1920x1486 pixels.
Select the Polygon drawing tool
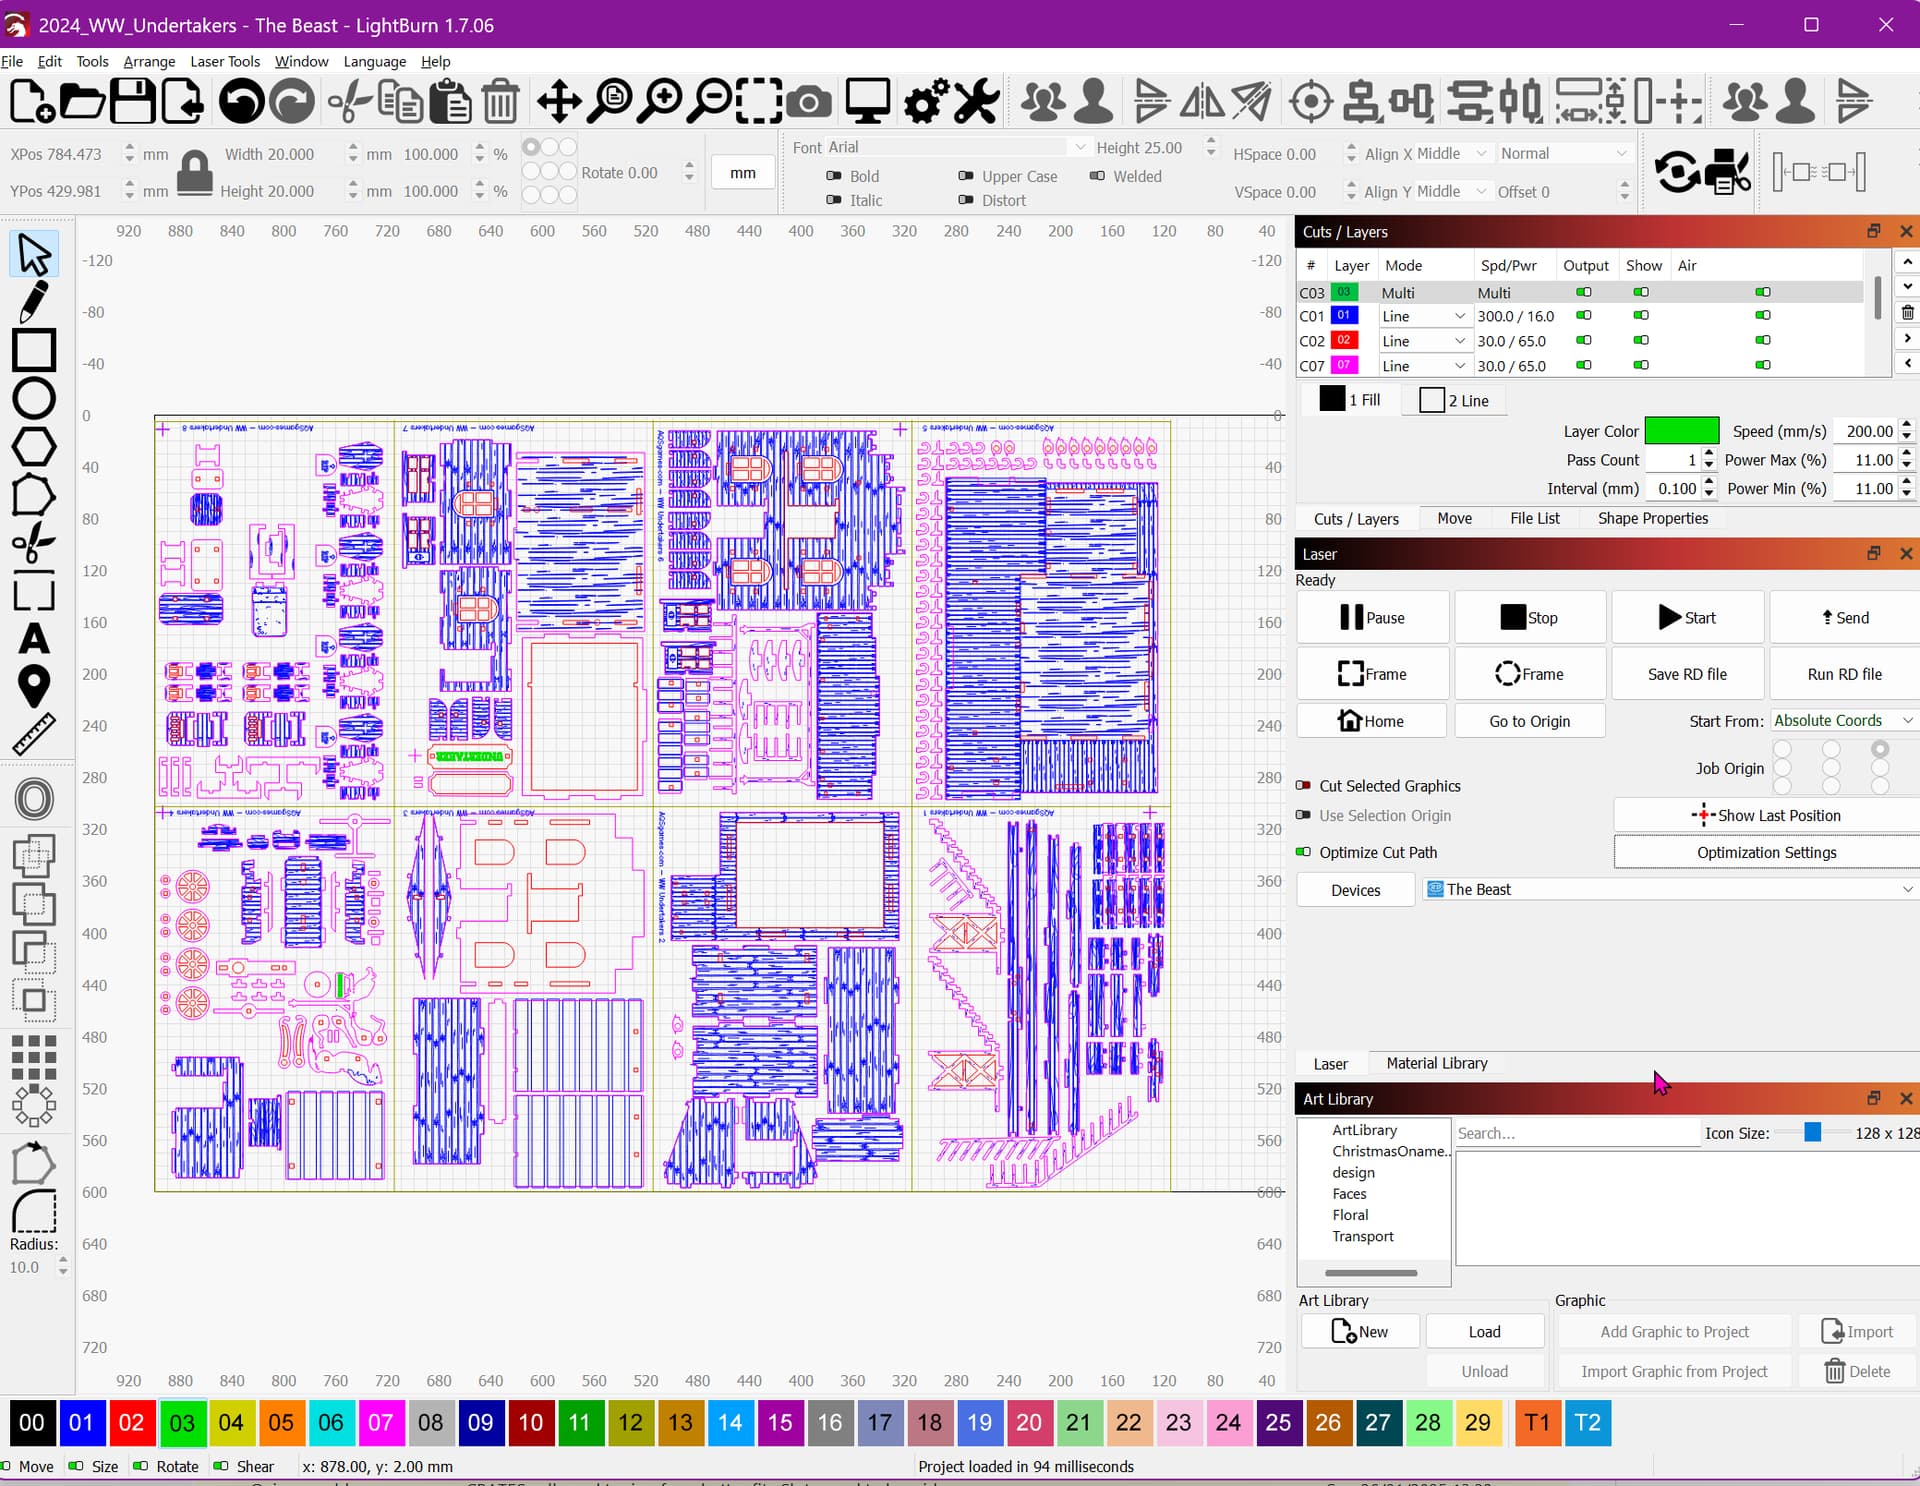pyautogui.click(x=33, y=447)
